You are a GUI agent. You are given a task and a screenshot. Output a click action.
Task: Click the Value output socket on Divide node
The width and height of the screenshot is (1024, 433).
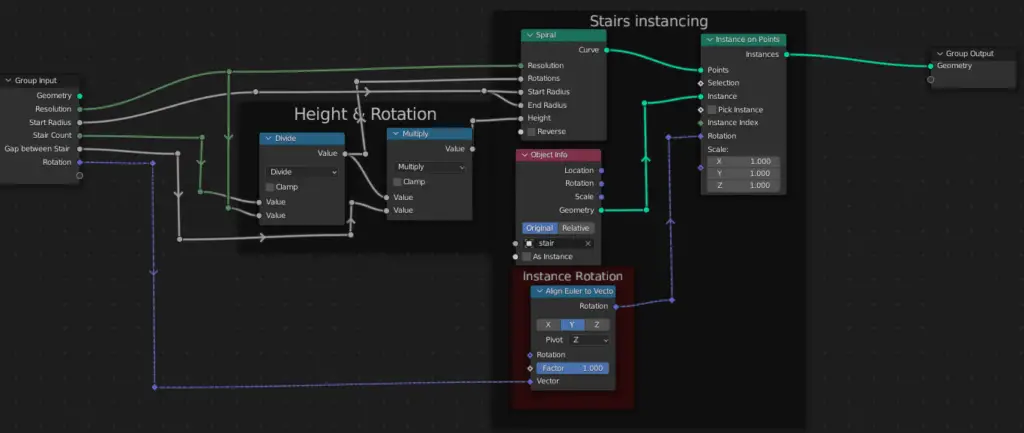(345, 153)
